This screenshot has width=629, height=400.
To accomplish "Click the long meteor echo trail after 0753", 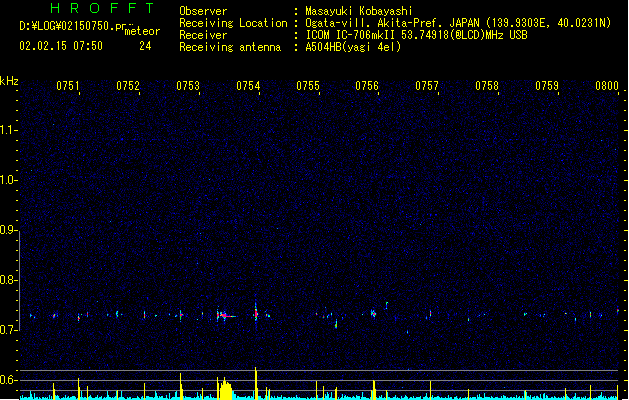I will click(227, 316).
